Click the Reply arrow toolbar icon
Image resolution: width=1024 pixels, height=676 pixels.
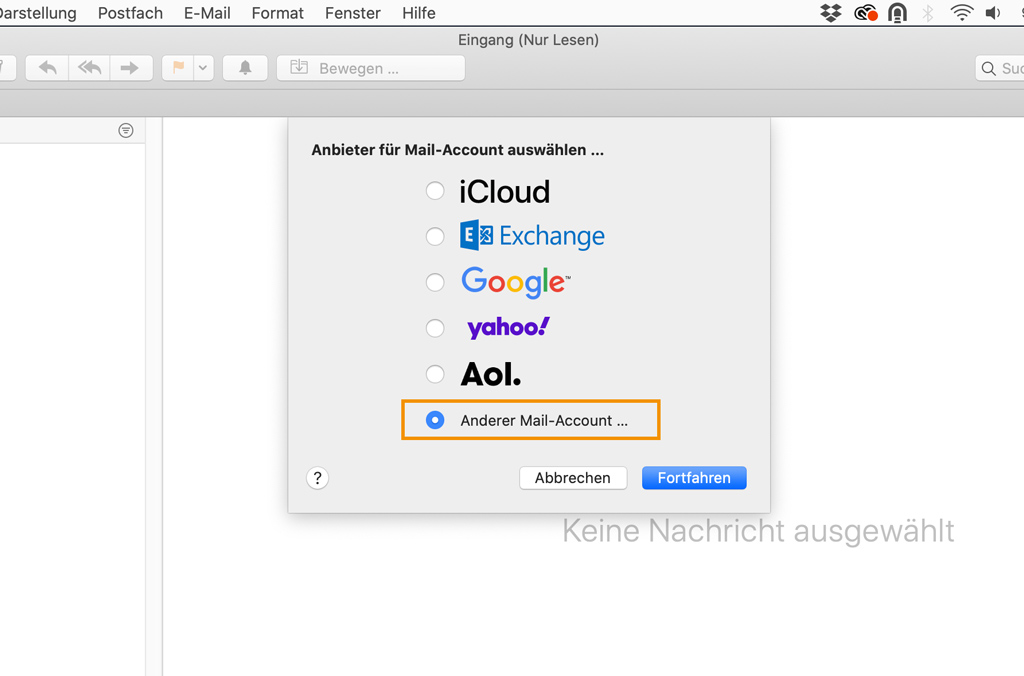(47, 68)
